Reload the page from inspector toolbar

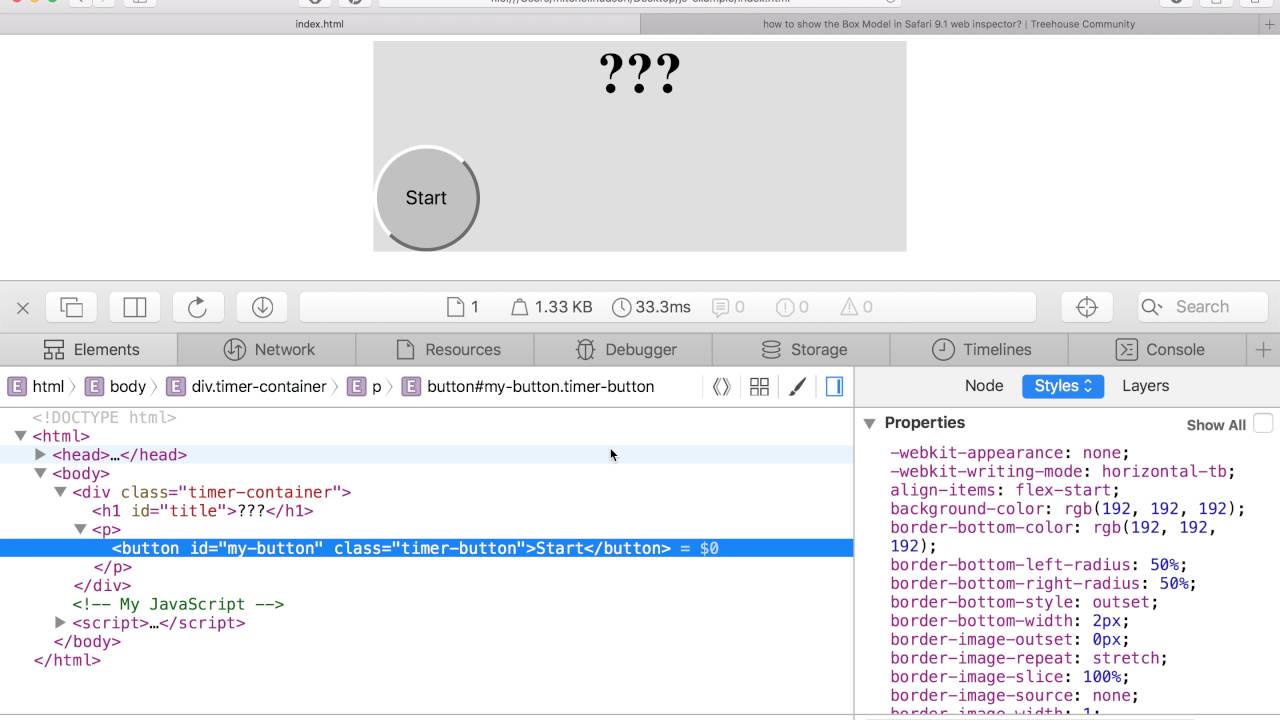tap(198, 307)
